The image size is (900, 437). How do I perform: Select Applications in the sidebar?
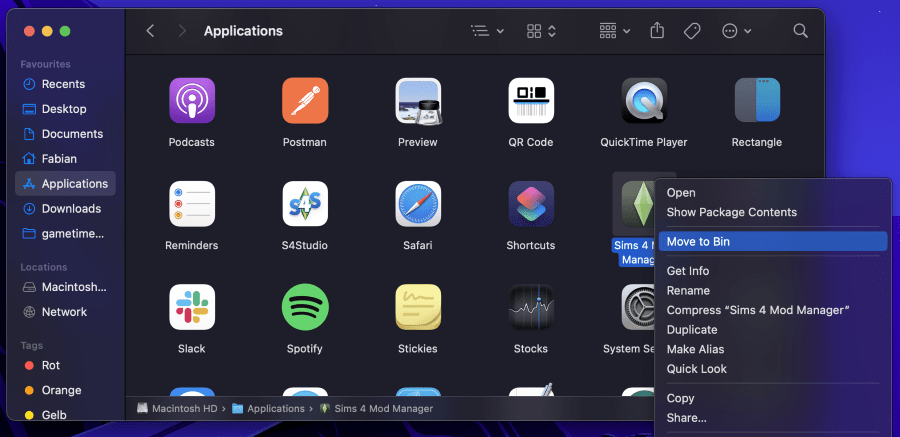[x=65, y=184]
